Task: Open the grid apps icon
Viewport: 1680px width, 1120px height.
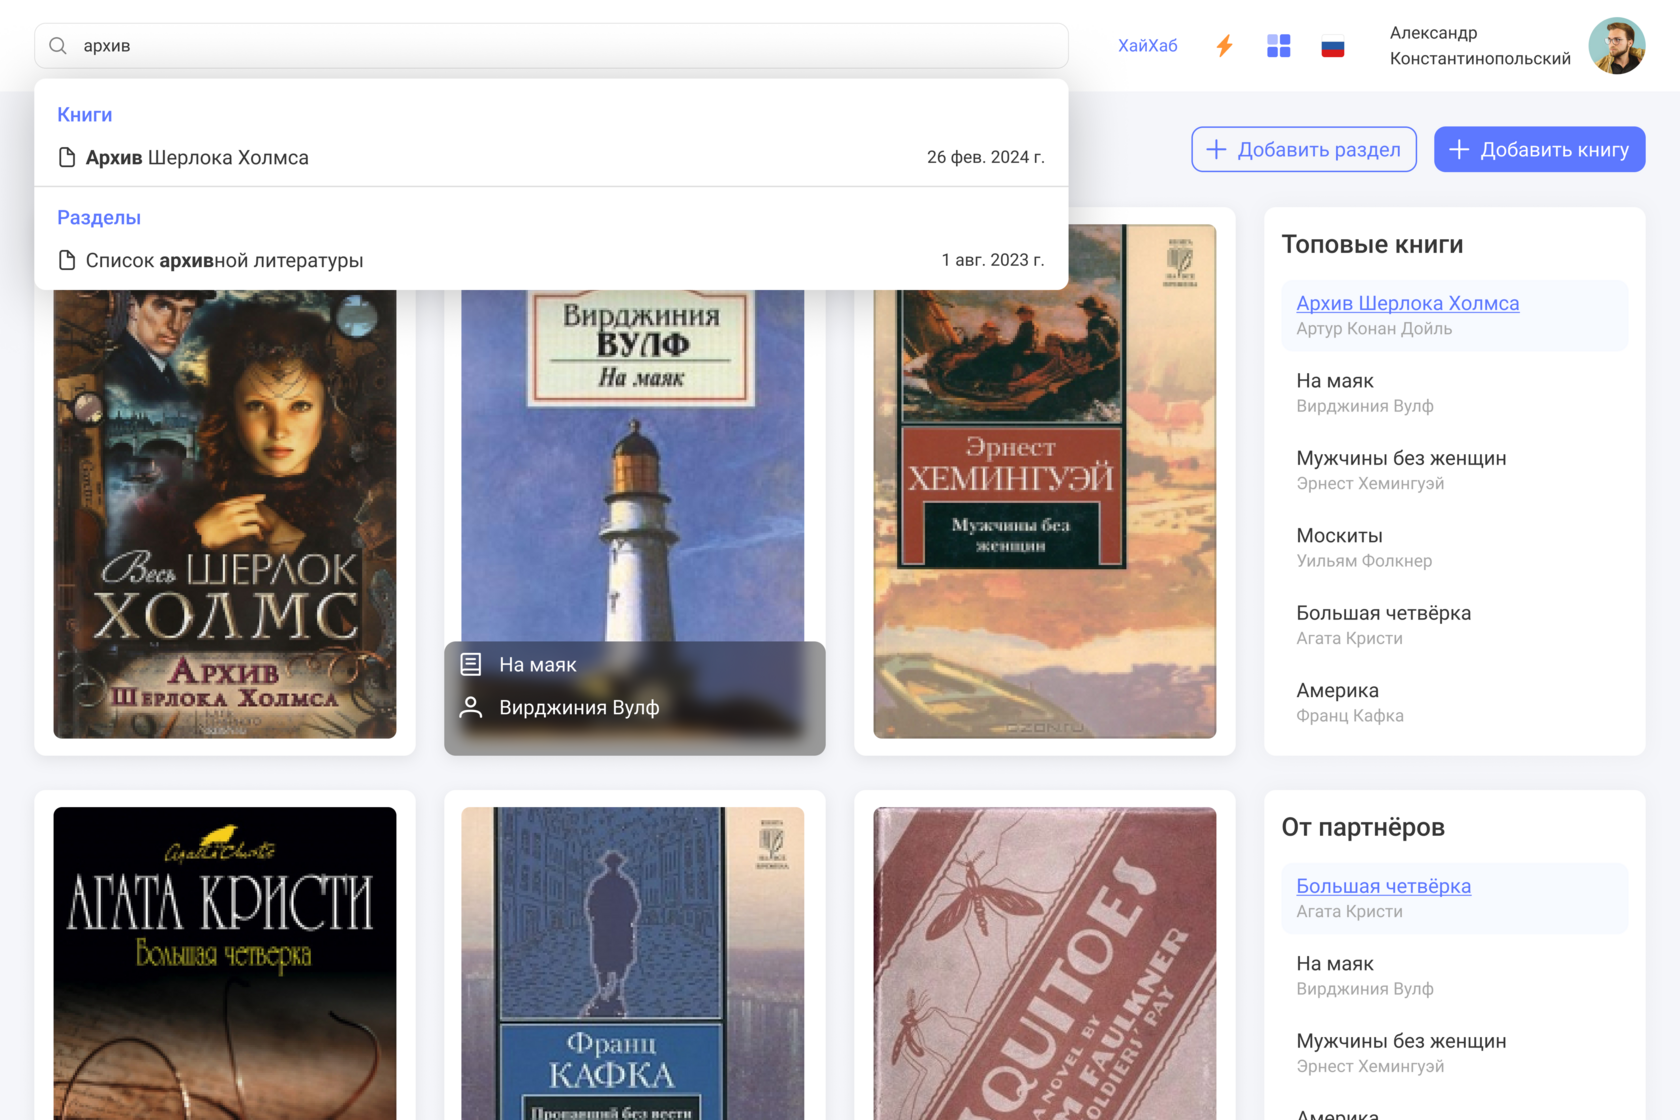Action: 1278,46
